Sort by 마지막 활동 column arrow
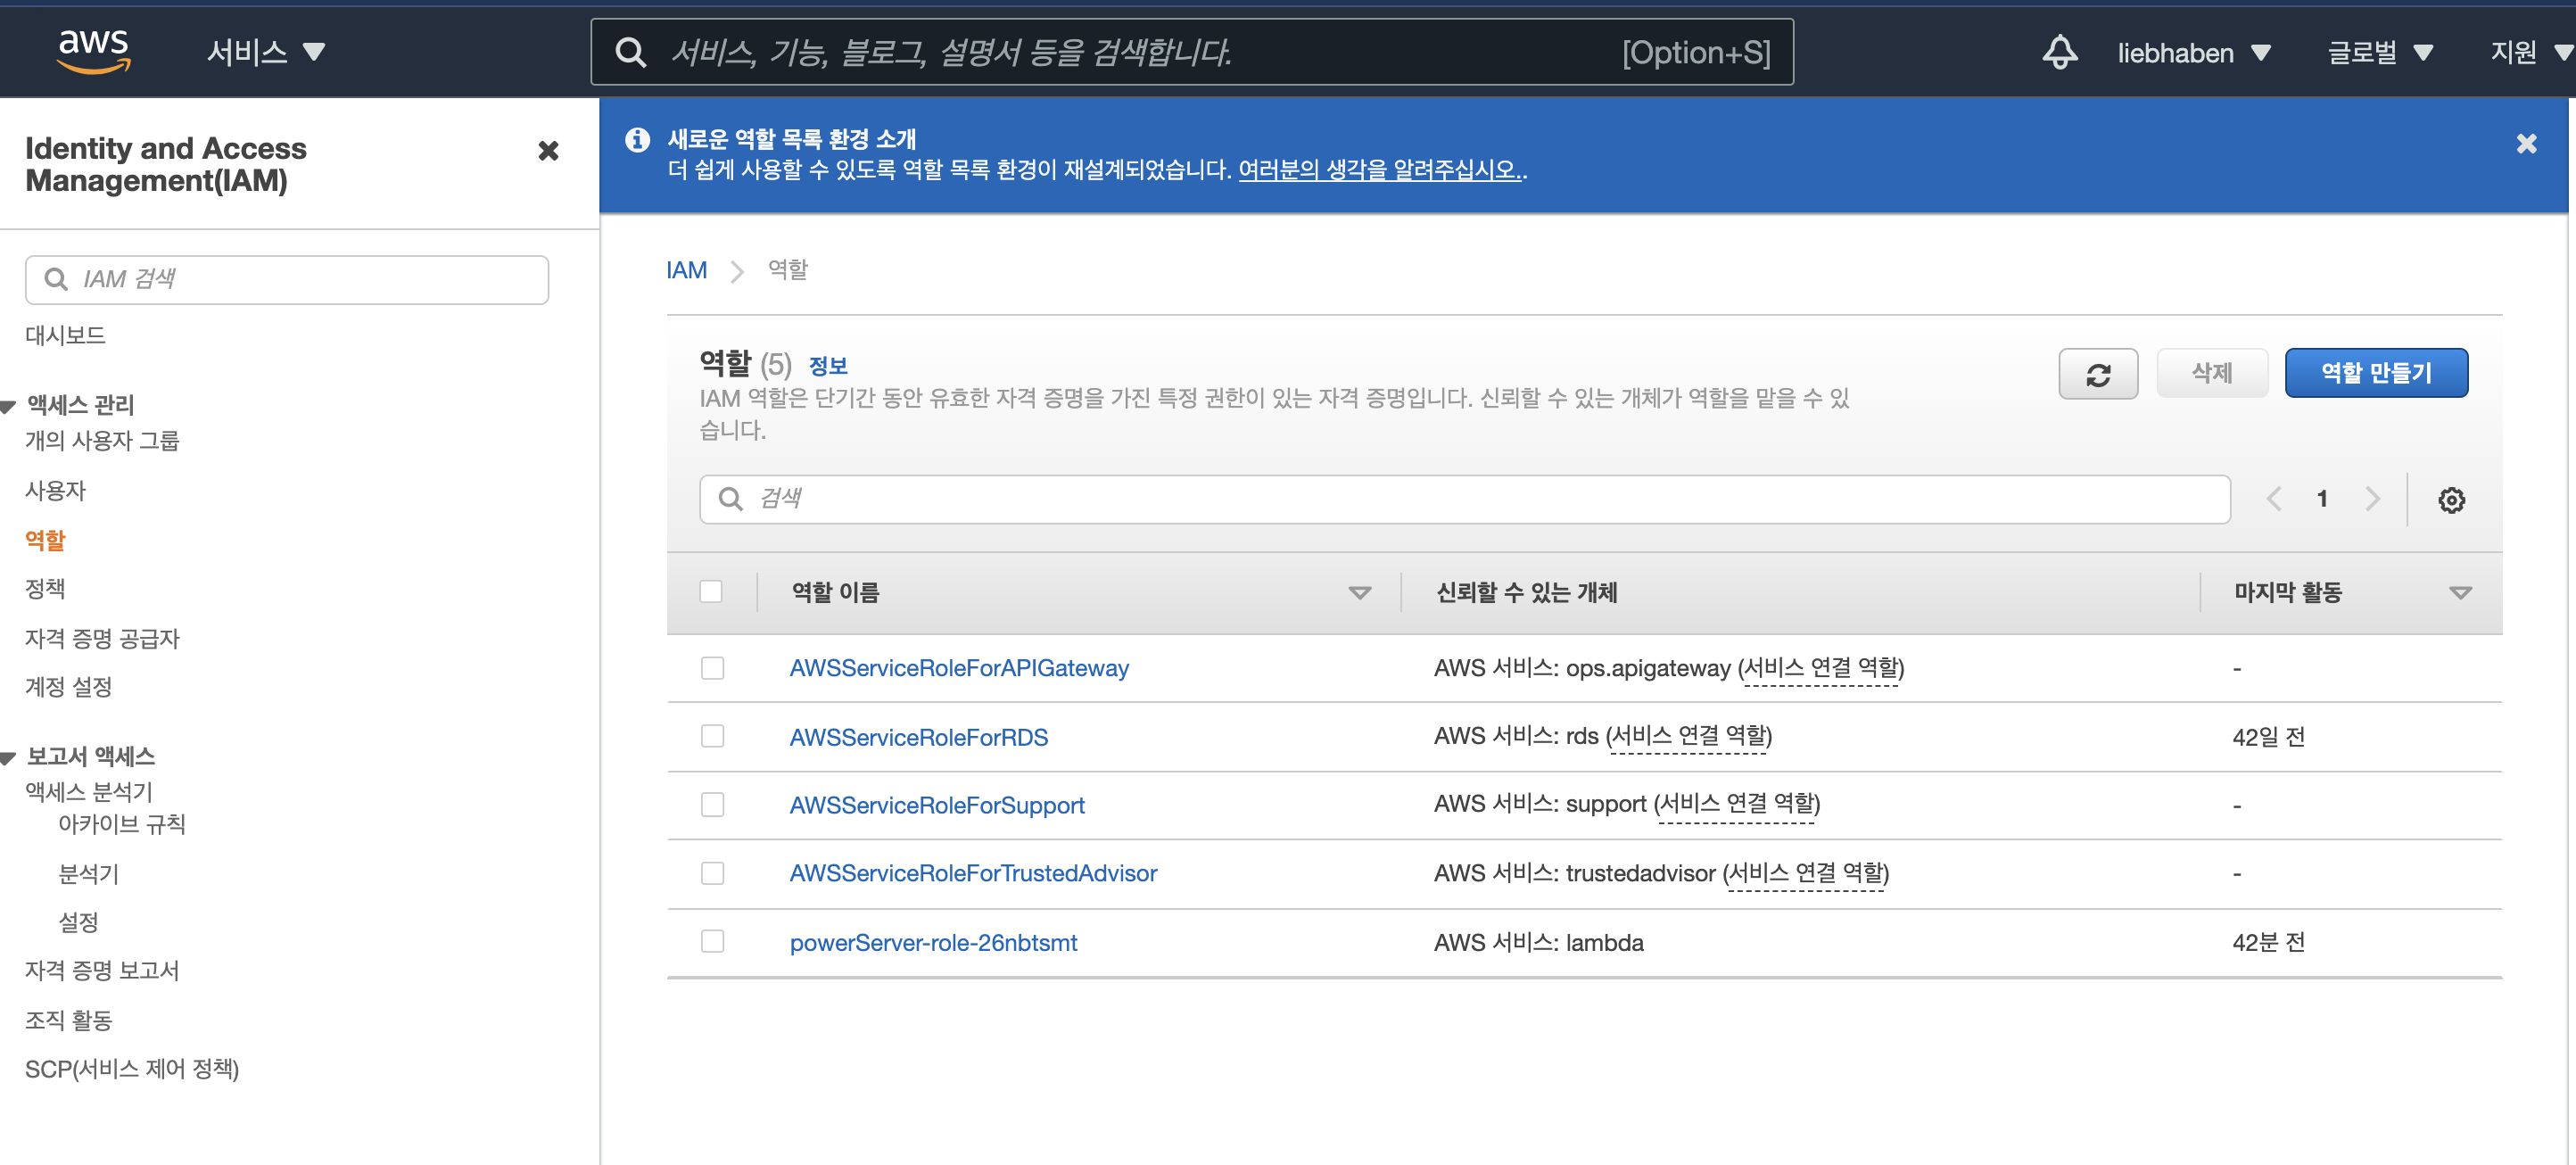This screenshot has width=2576, height=1165. [2460, 593]
